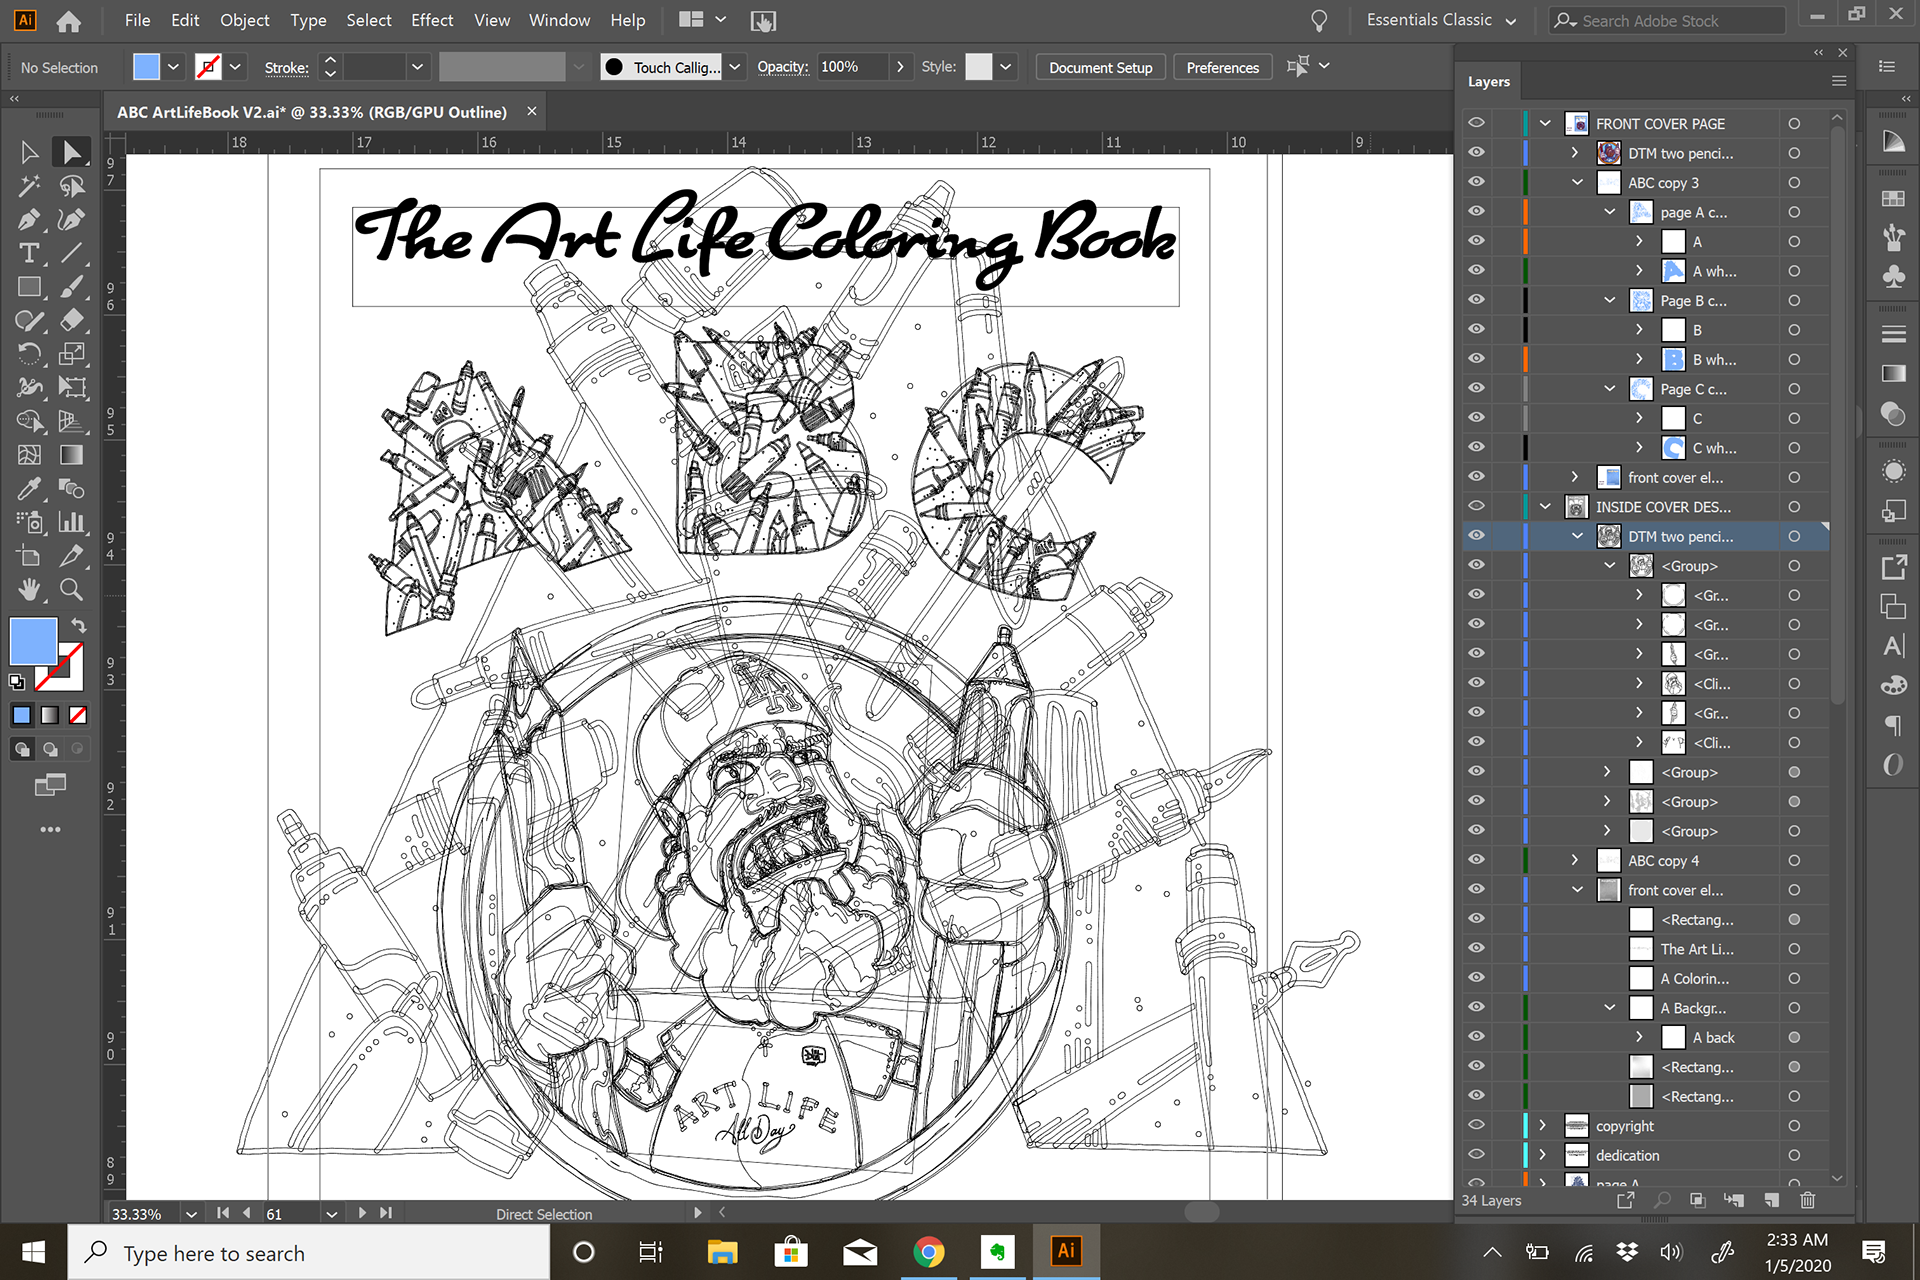Select the Scale tool
This screenshot has width=1920, height=1280.
coord(71,354)
